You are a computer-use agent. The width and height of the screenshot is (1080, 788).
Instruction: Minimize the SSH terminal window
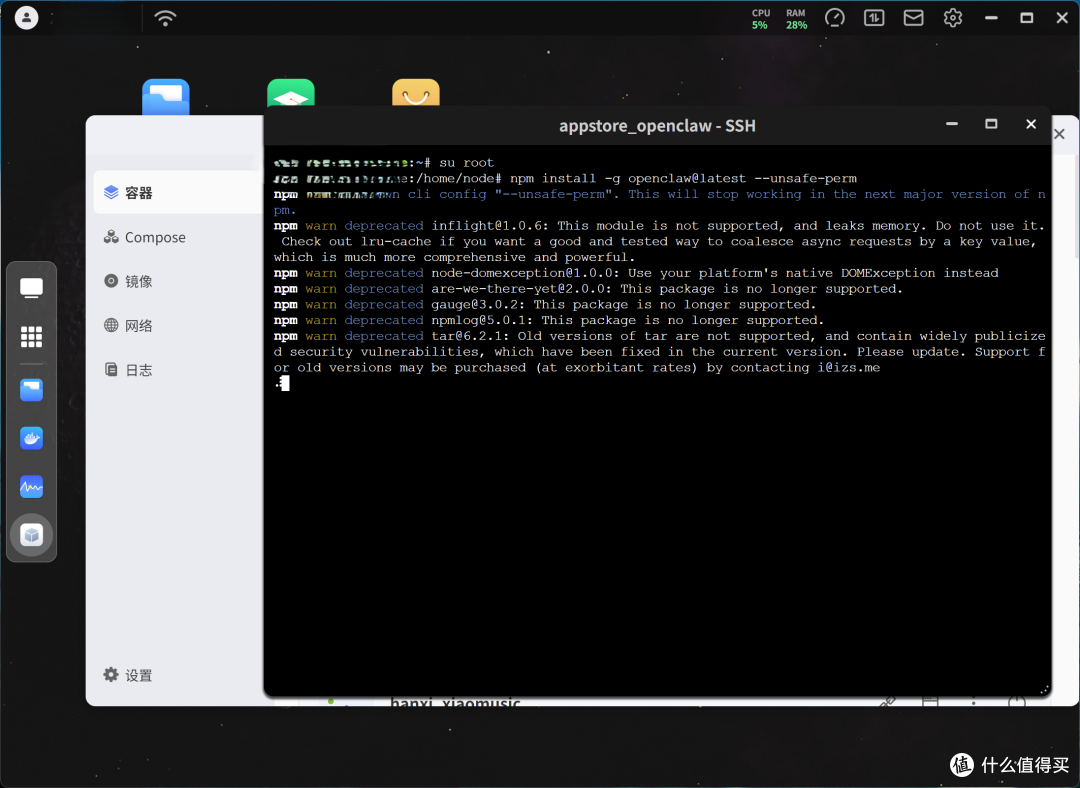coord(952,124)
